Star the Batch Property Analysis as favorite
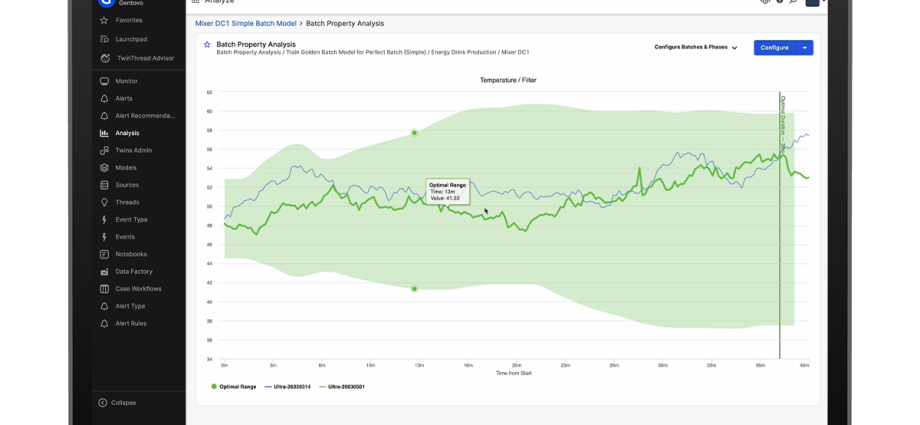The width and height of the screenshot is (920, 425). pyautogui.click(x=207, y=45)
